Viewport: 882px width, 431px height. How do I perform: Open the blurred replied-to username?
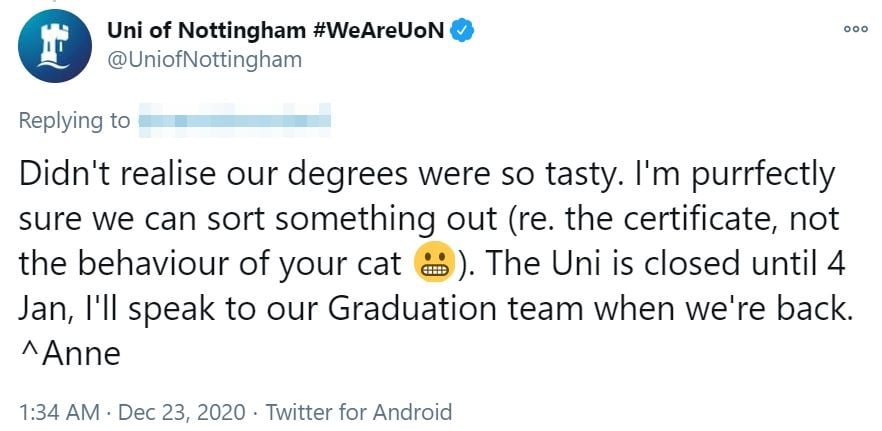[234, 122]
